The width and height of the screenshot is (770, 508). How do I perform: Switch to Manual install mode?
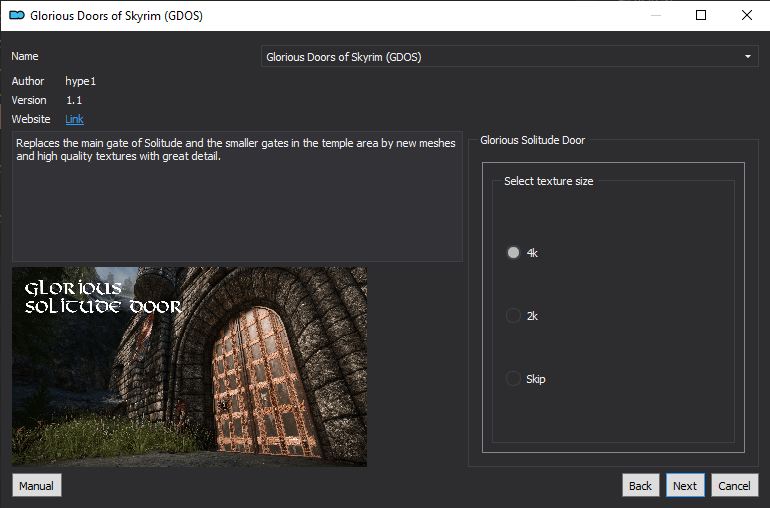37,485
